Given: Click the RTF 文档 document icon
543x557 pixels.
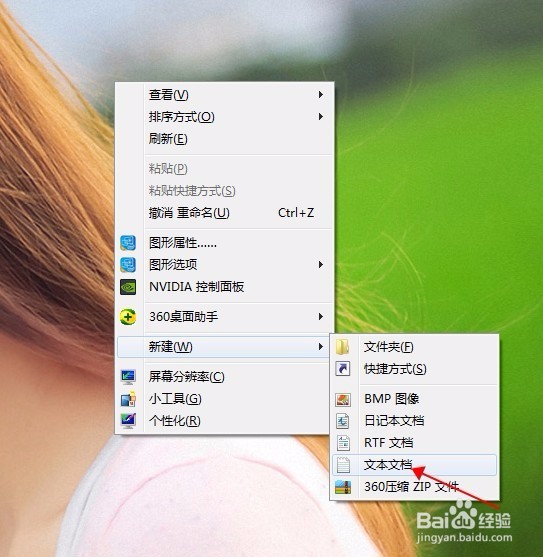Looking at the screenshot, I should click(x=343, y=443).
